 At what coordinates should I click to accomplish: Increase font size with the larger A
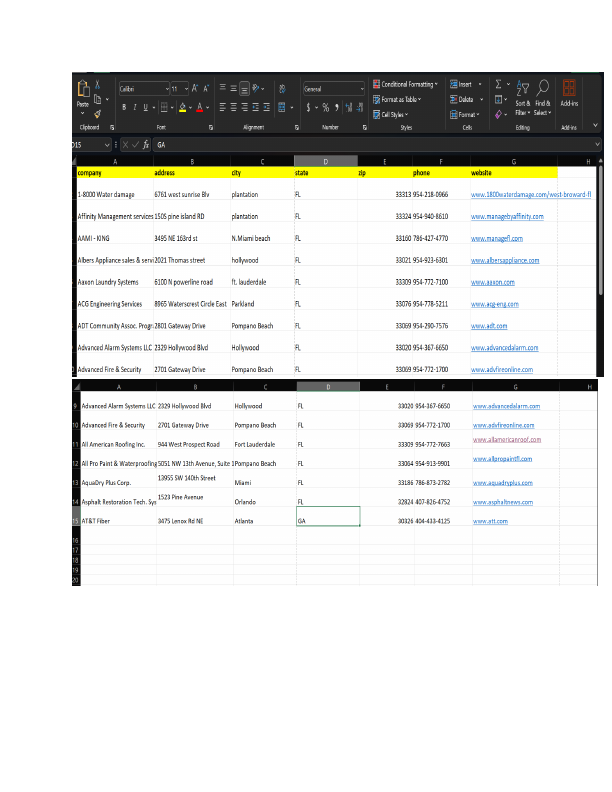(194, 88)
